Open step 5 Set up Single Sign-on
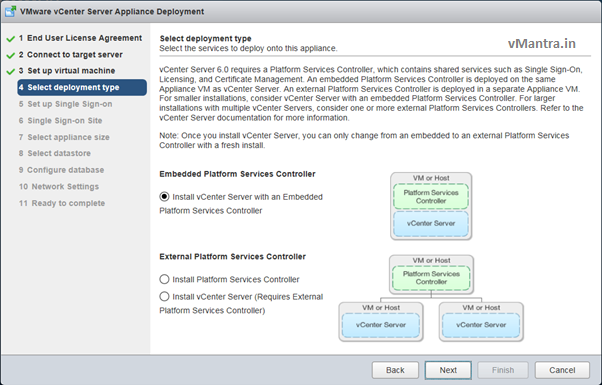 [66, 104]
